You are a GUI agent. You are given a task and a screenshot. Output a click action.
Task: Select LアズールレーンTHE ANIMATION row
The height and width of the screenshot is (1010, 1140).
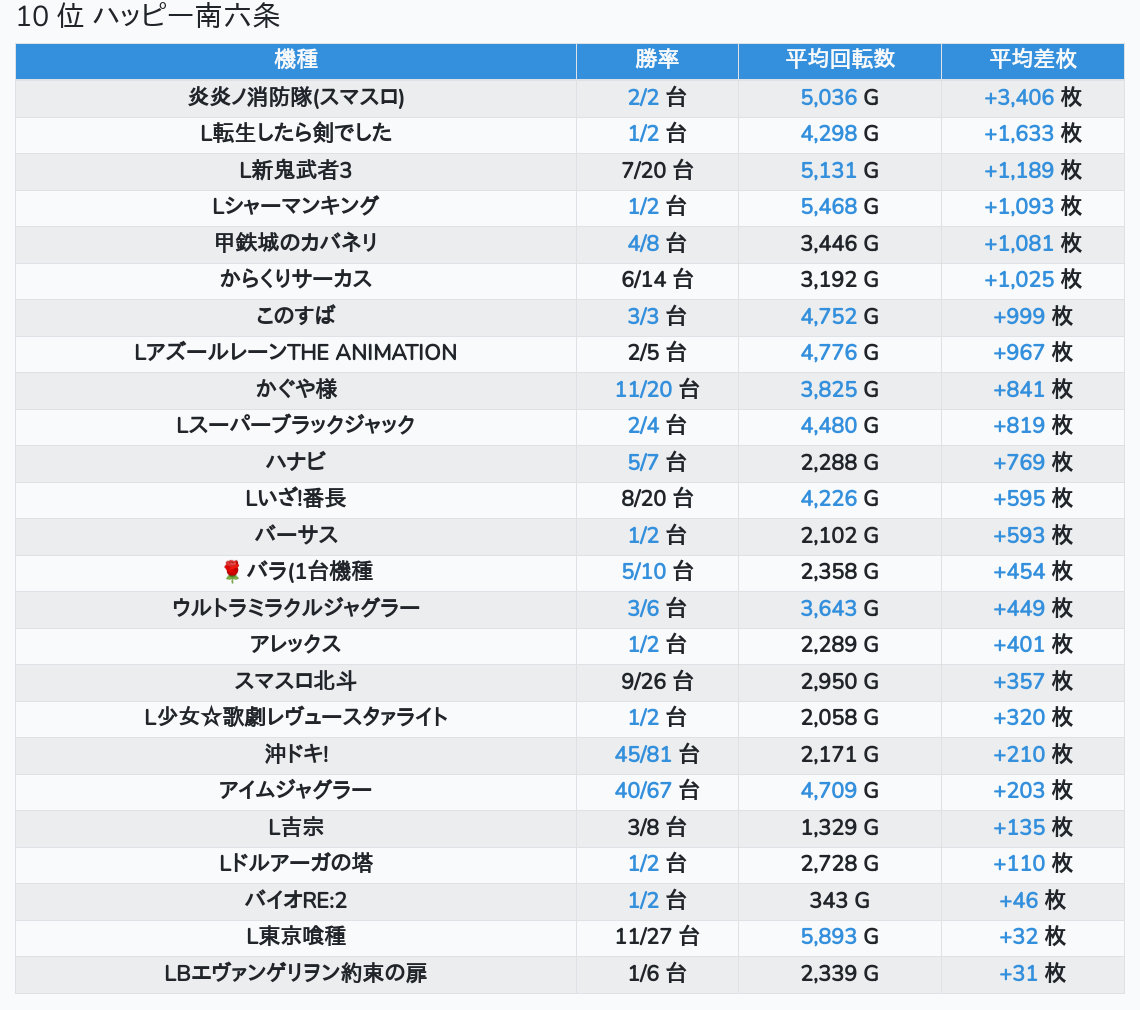coord(296,352)
